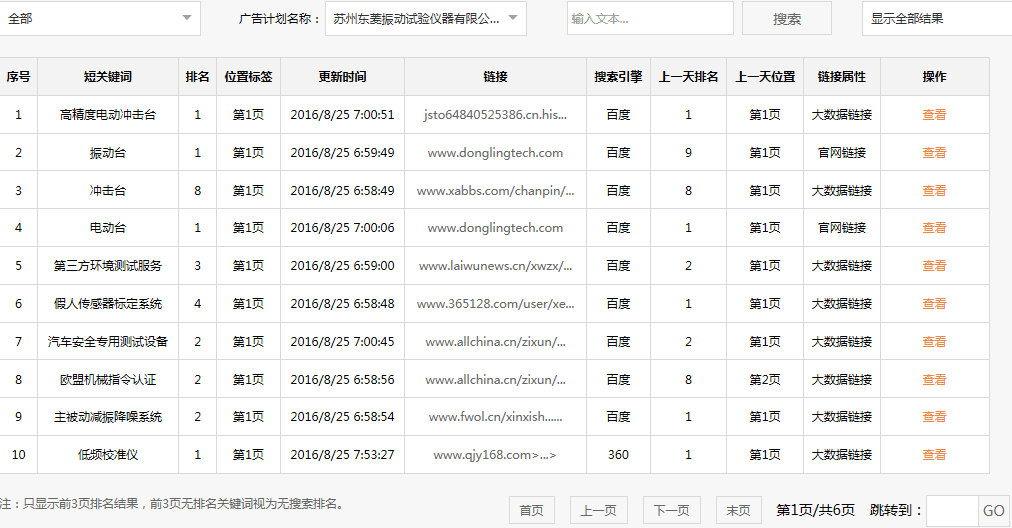This screenshot has height=528, width=1012.
Task: Click the 链接属性 column header
Action: point(842,77)
